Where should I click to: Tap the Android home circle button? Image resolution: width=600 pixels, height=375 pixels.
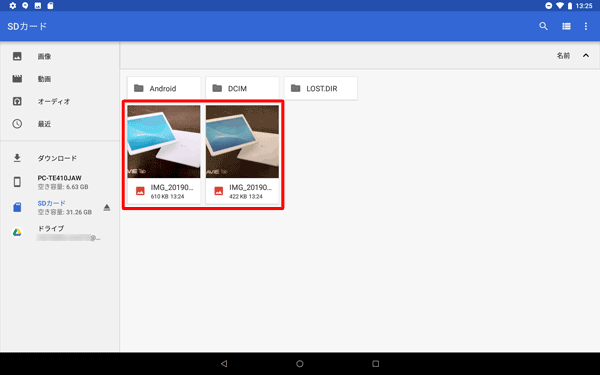[x=300, y=364]
